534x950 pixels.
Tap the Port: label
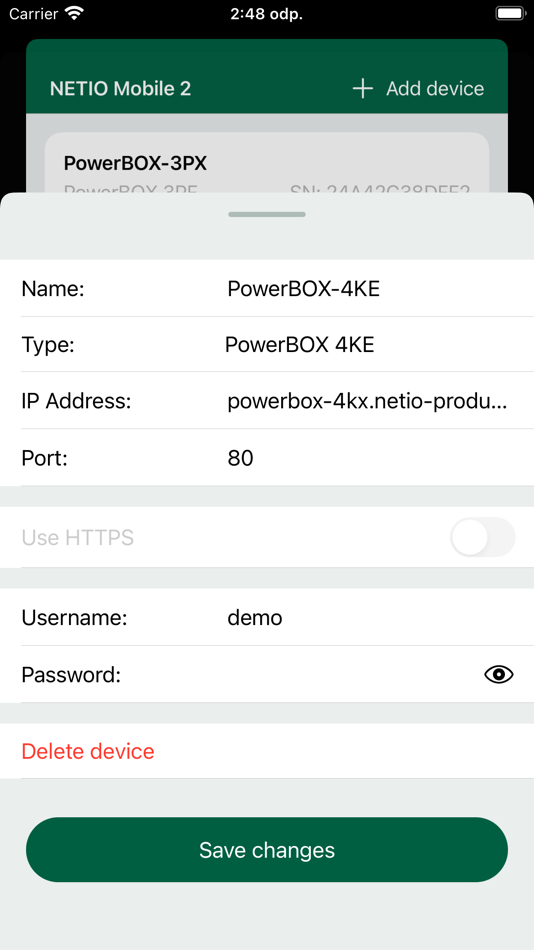[x=45, y=458]
